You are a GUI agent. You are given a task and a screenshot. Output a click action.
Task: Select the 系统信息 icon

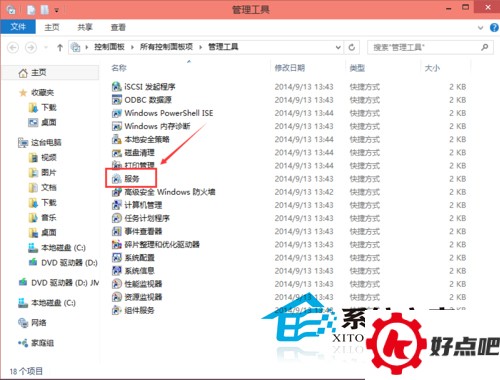(116, 271)
